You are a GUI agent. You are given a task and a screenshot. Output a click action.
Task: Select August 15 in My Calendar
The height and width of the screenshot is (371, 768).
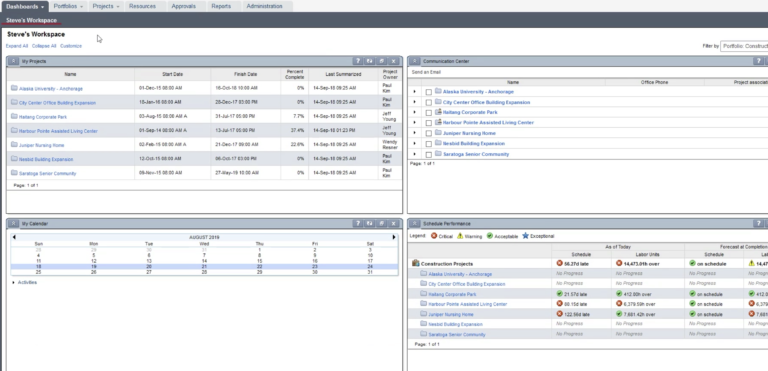click(x=260, y=261)
